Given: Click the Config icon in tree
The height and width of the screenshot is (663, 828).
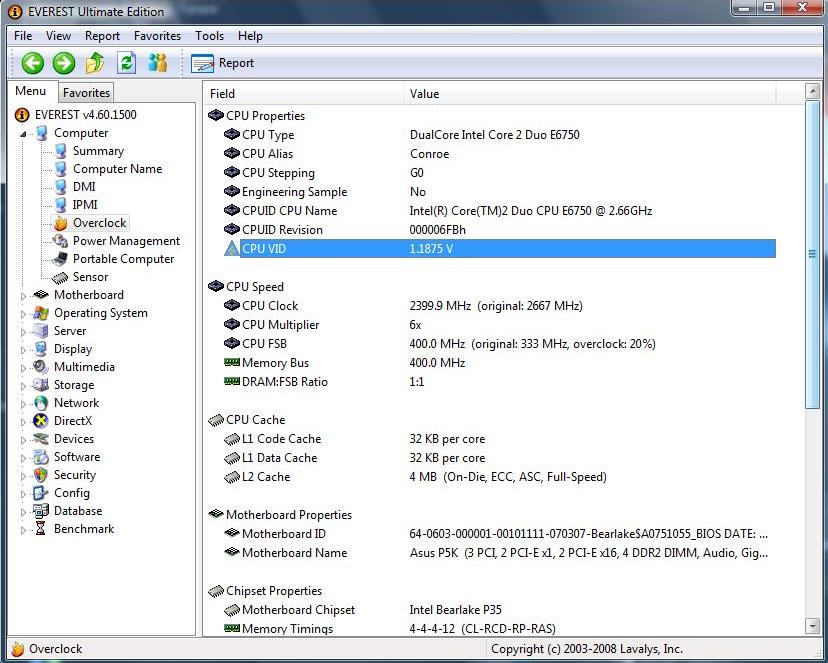Looking at the screenshot, I should tap(41, 493).
